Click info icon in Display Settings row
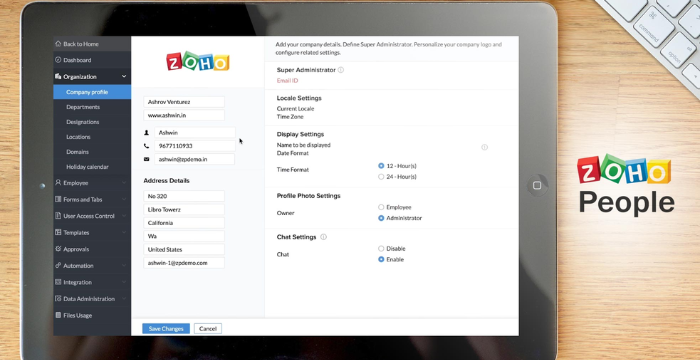 pos(484,147)
